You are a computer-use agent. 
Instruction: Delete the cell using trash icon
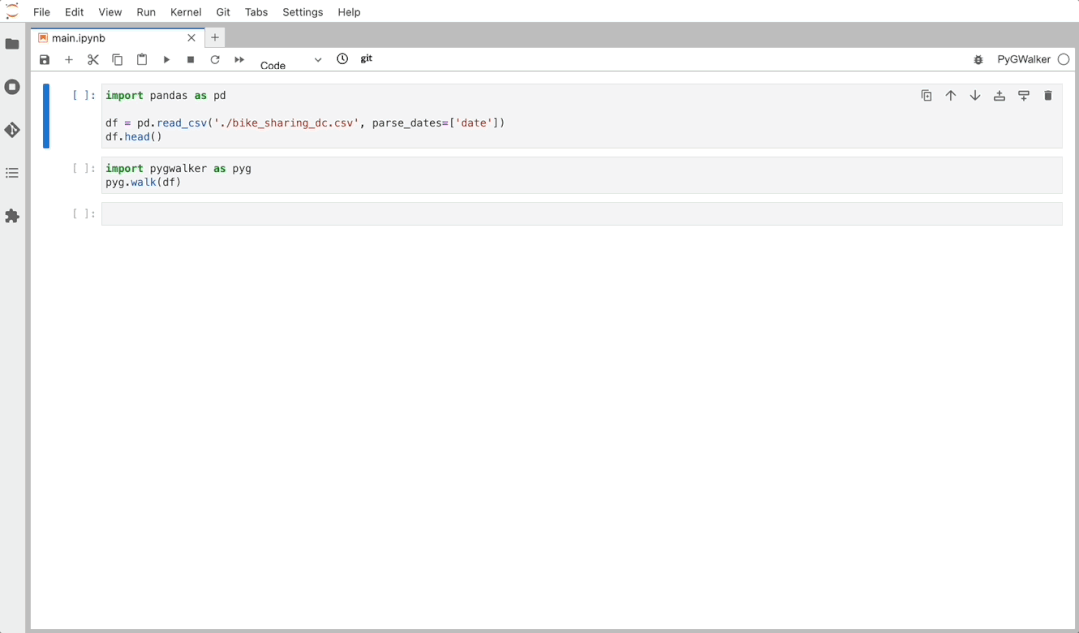pyautogui.click(x=1048, y=95)
